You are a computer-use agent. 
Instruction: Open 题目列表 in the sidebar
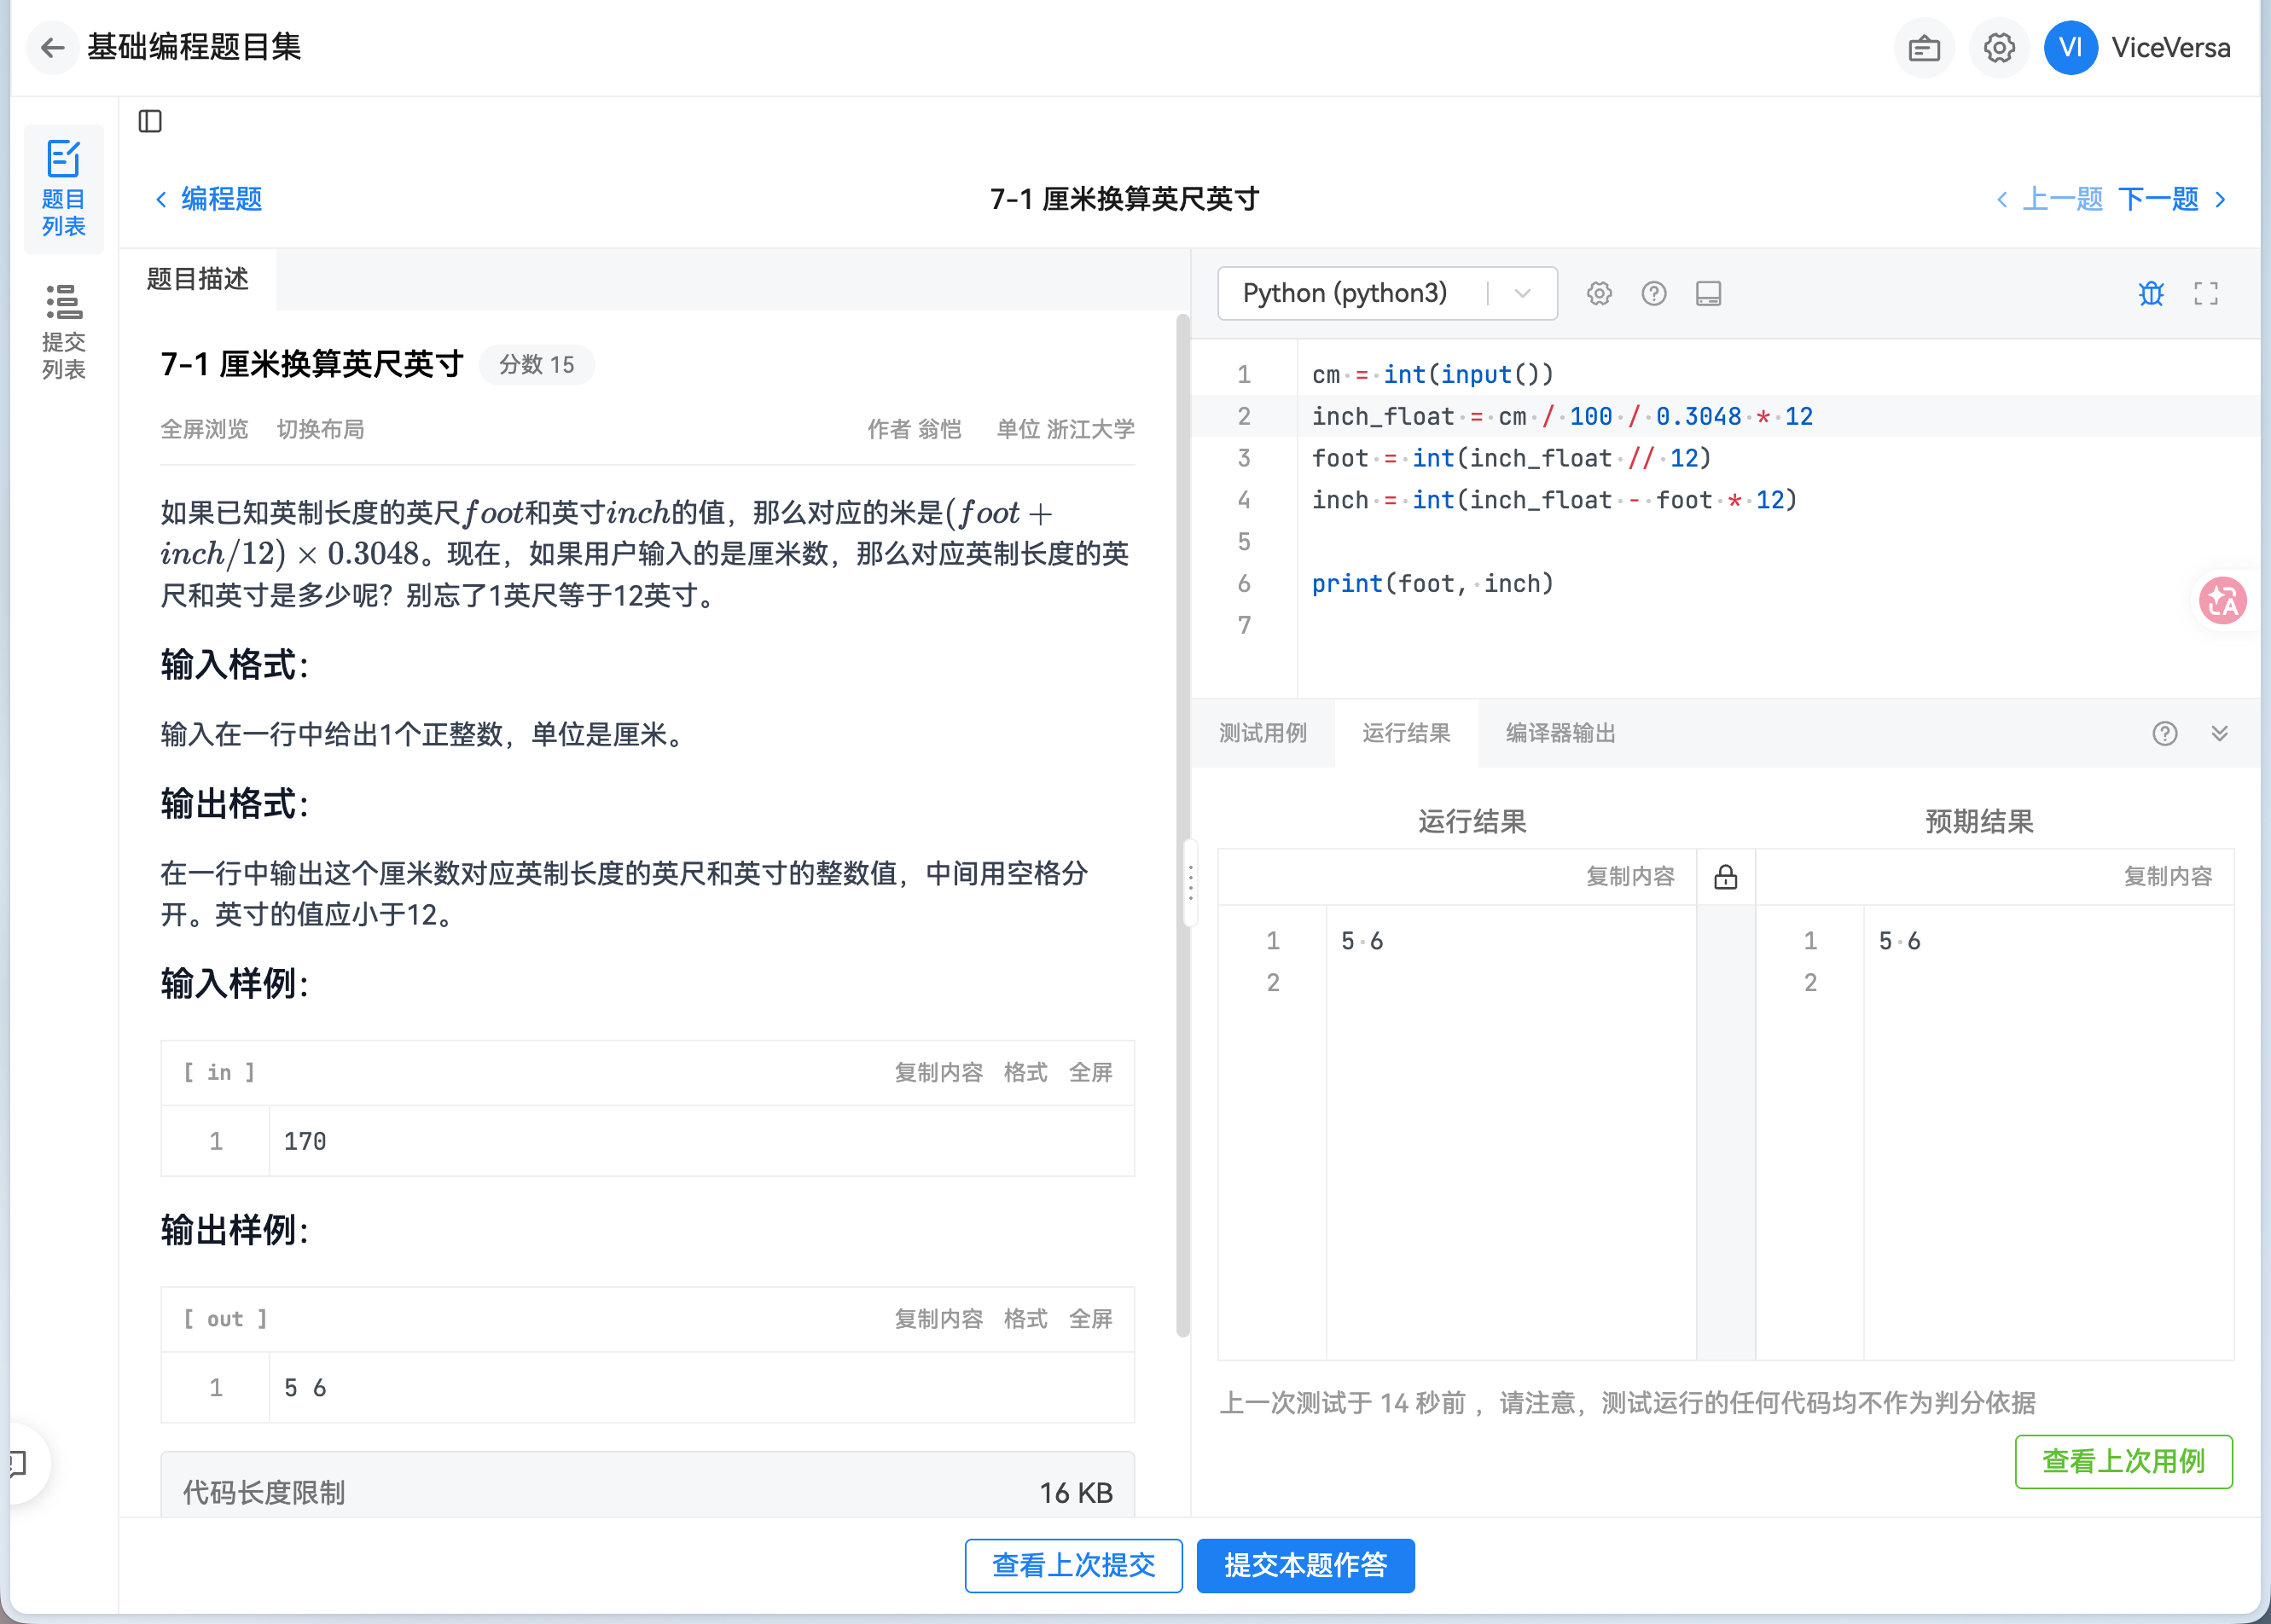pos(63,188)
